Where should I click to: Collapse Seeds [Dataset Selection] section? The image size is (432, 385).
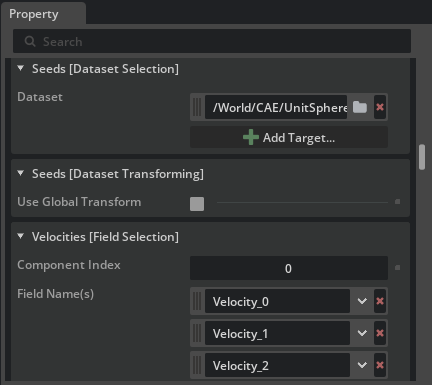[x=21, y=68]
